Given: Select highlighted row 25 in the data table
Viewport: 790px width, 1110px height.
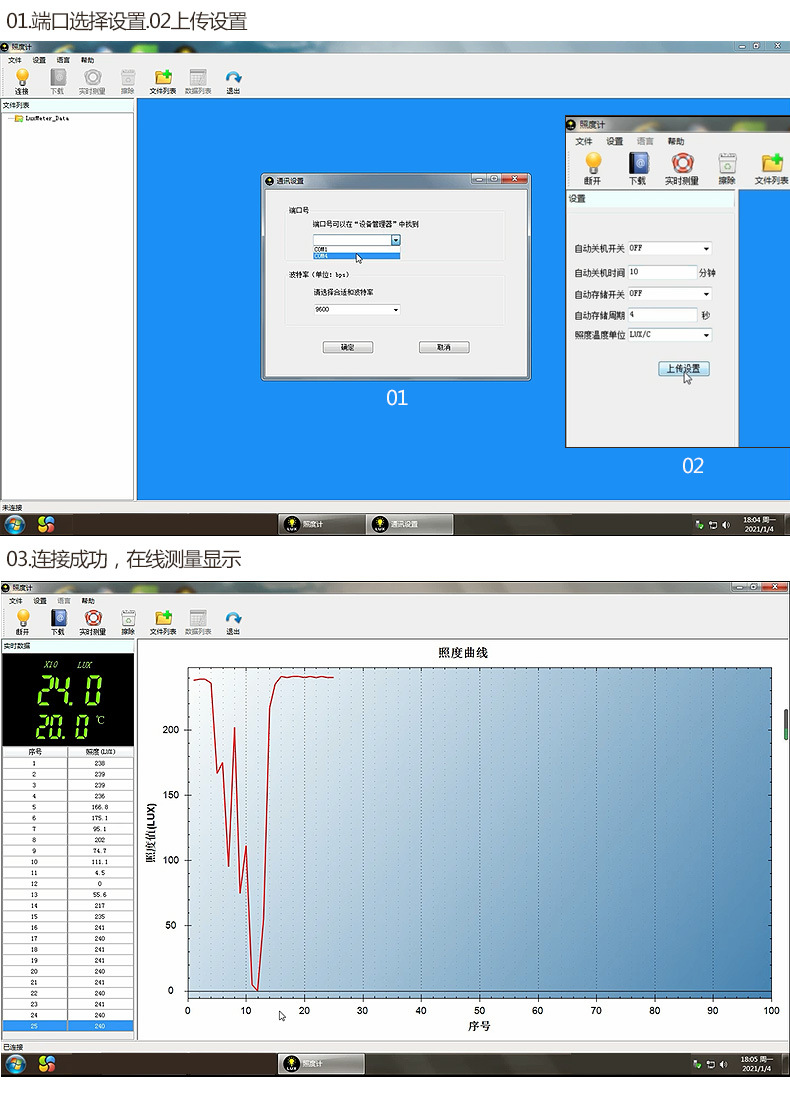Looking at the screenshot, I should coord(68,1026).
